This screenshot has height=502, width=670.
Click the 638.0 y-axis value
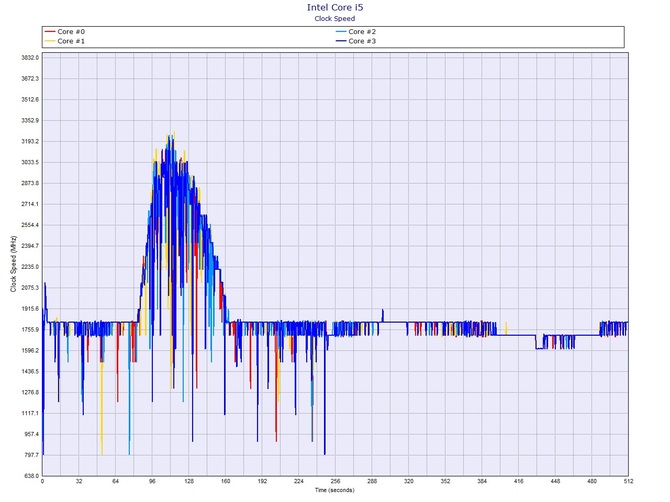tap(31, 476)
